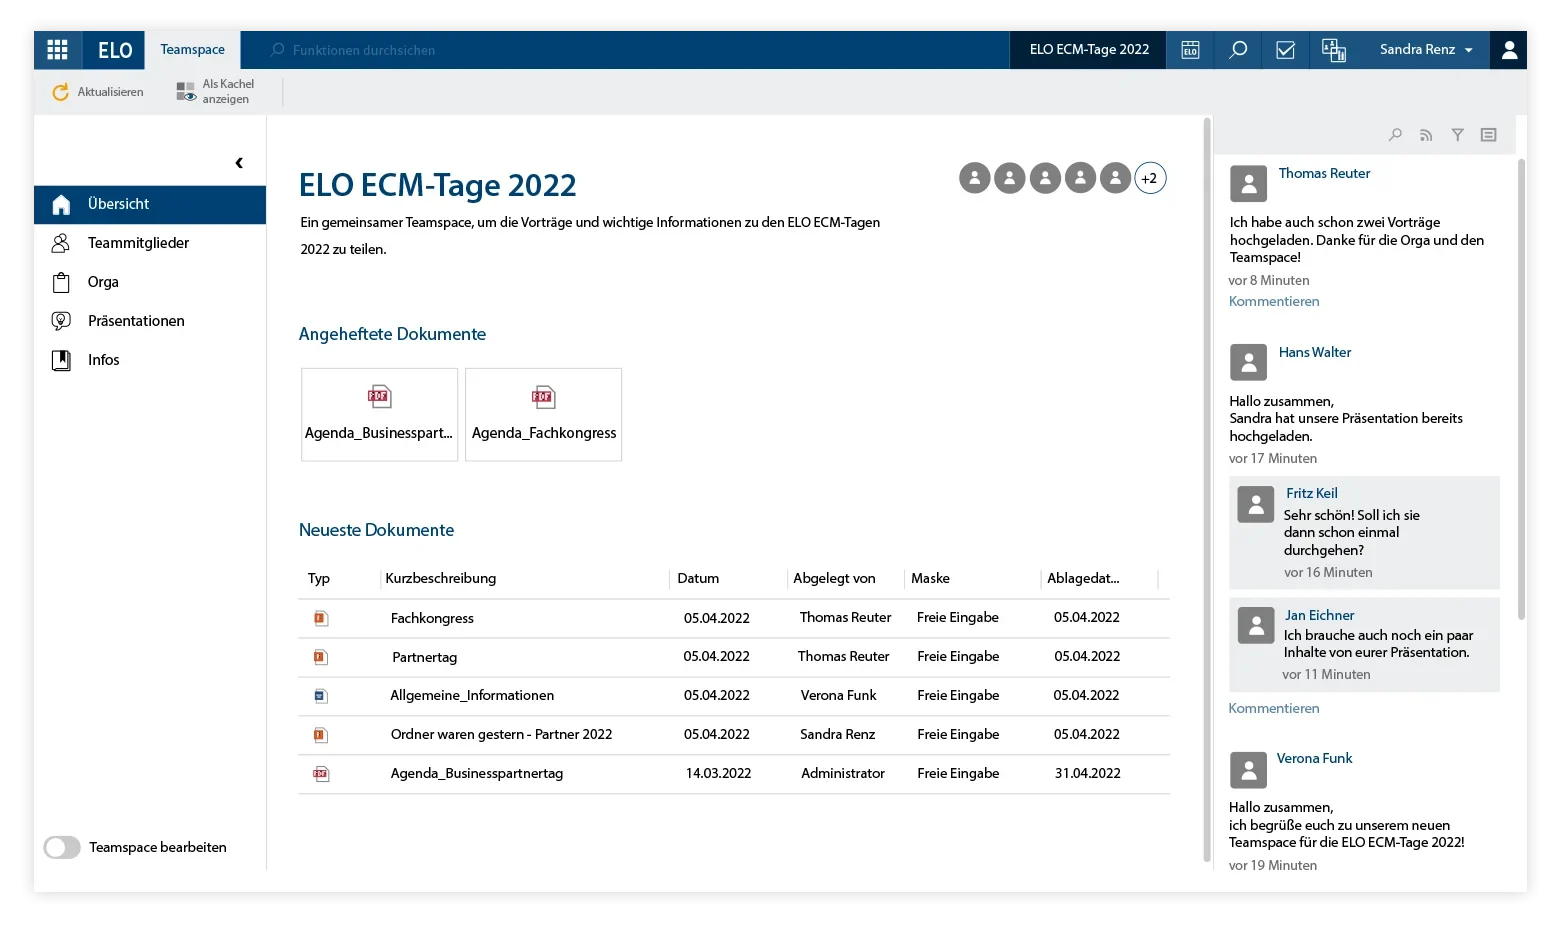Sort by the Datum column header
This screenshot has width=1560, height=926.
pos(698,578)
